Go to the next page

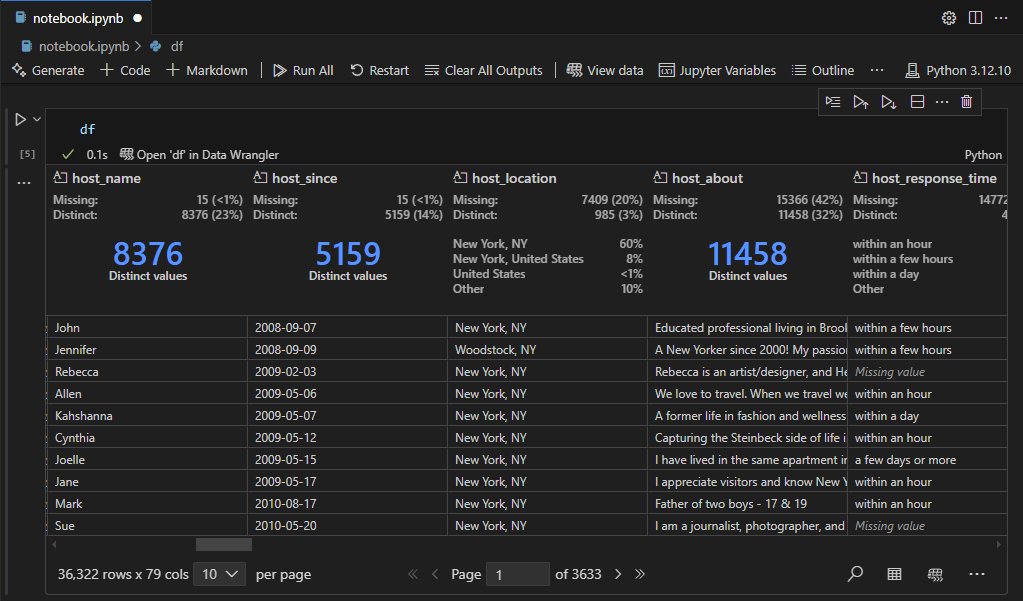(618, 574)
